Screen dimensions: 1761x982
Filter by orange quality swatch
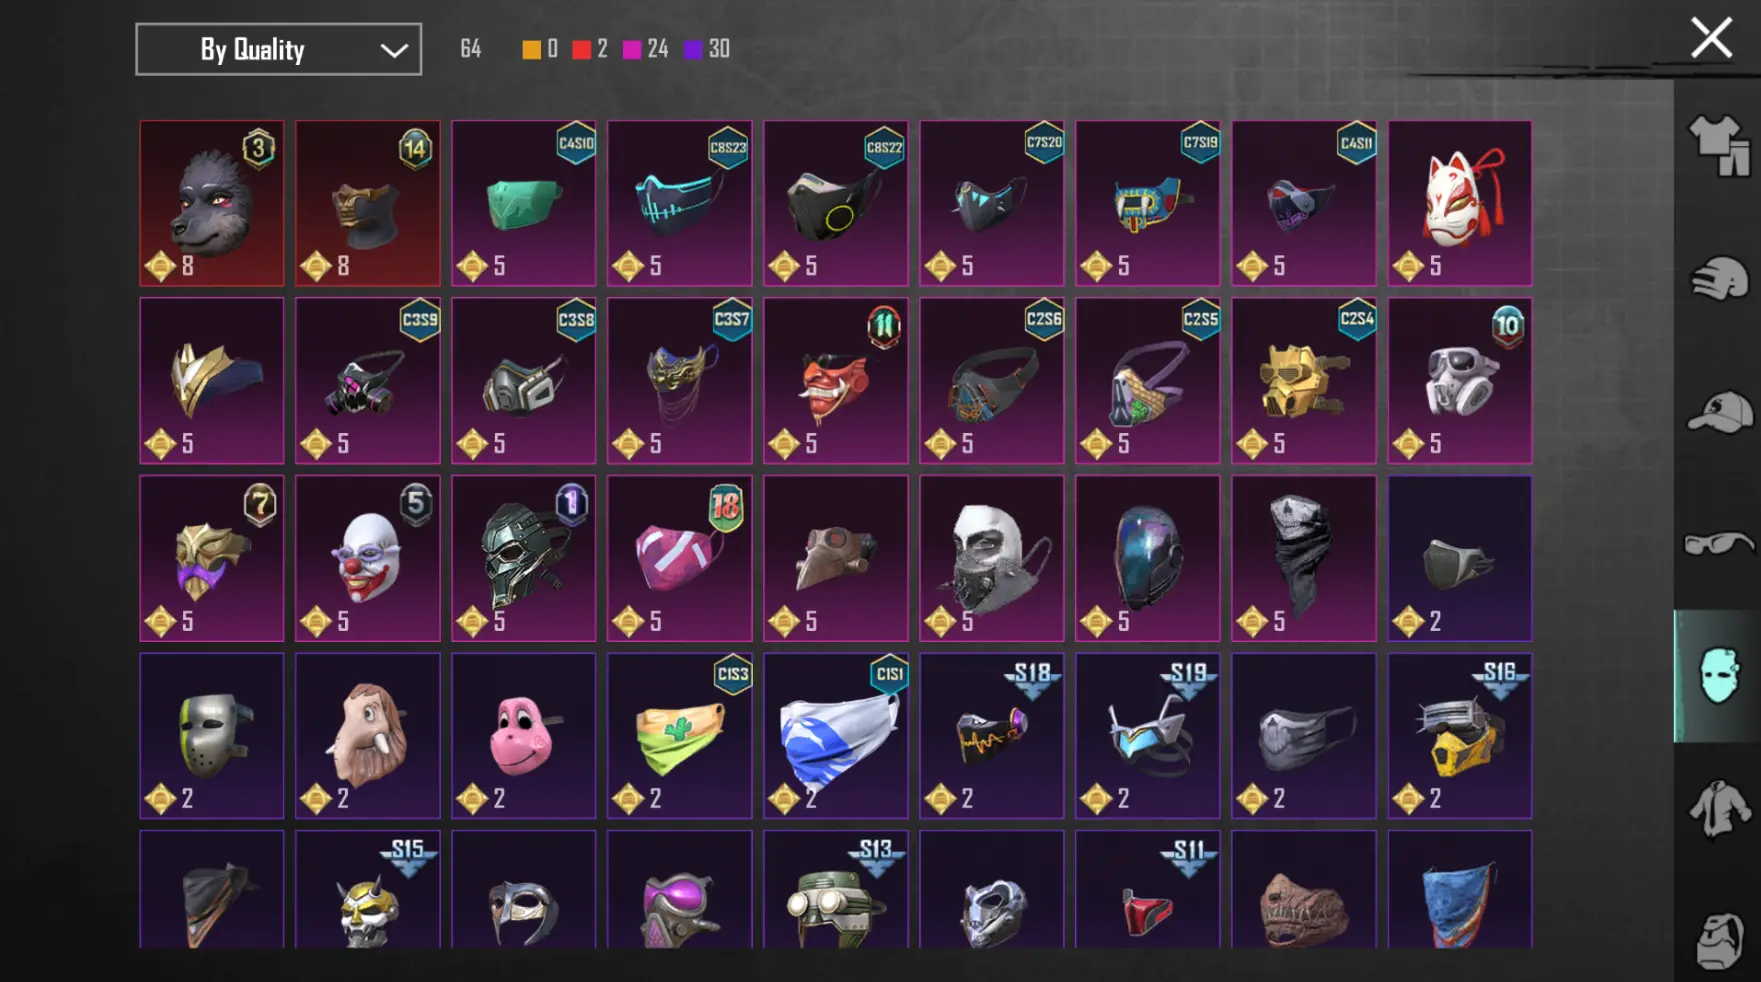coord(531,49)
